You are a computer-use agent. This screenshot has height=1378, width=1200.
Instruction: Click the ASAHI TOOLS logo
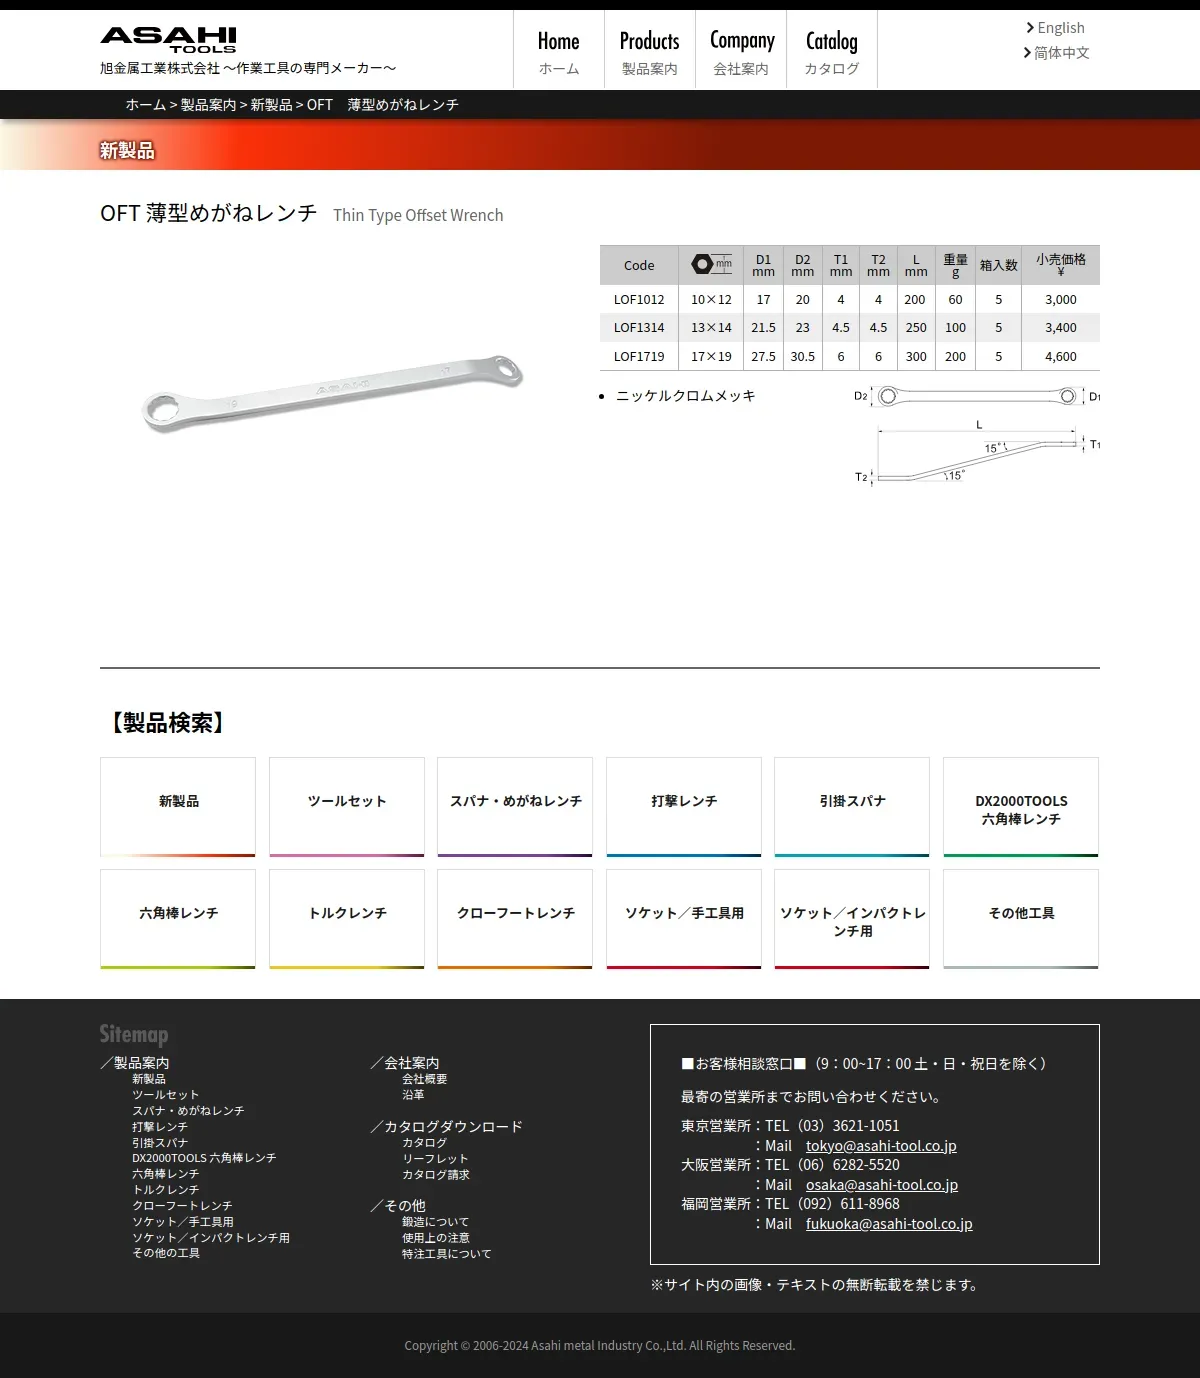click(x=168, y=39)
